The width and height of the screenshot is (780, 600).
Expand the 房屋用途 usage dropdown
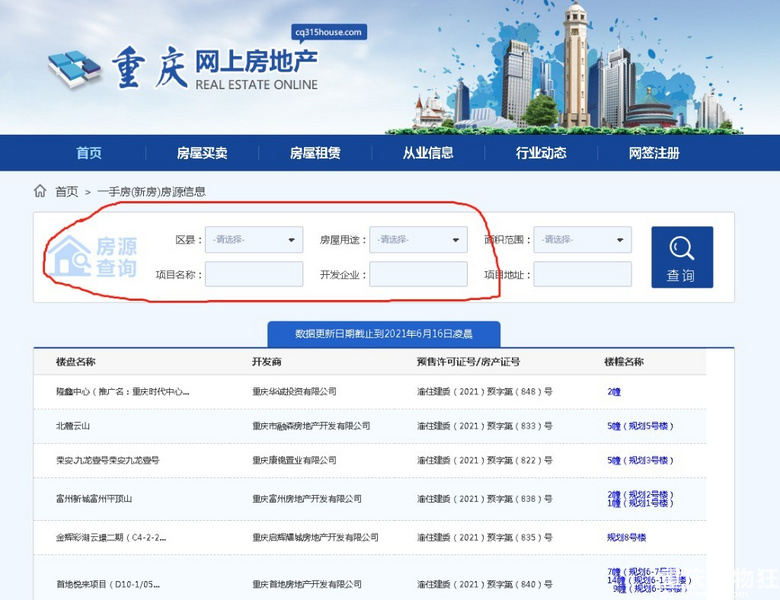coord(418,240)
